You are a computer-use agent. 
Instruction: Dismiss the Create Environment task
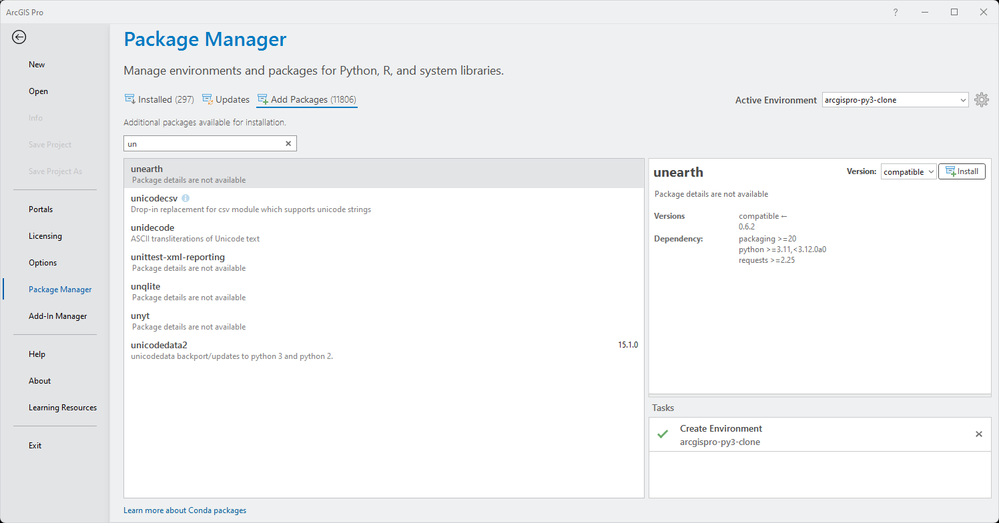click(x=979, y=434)
